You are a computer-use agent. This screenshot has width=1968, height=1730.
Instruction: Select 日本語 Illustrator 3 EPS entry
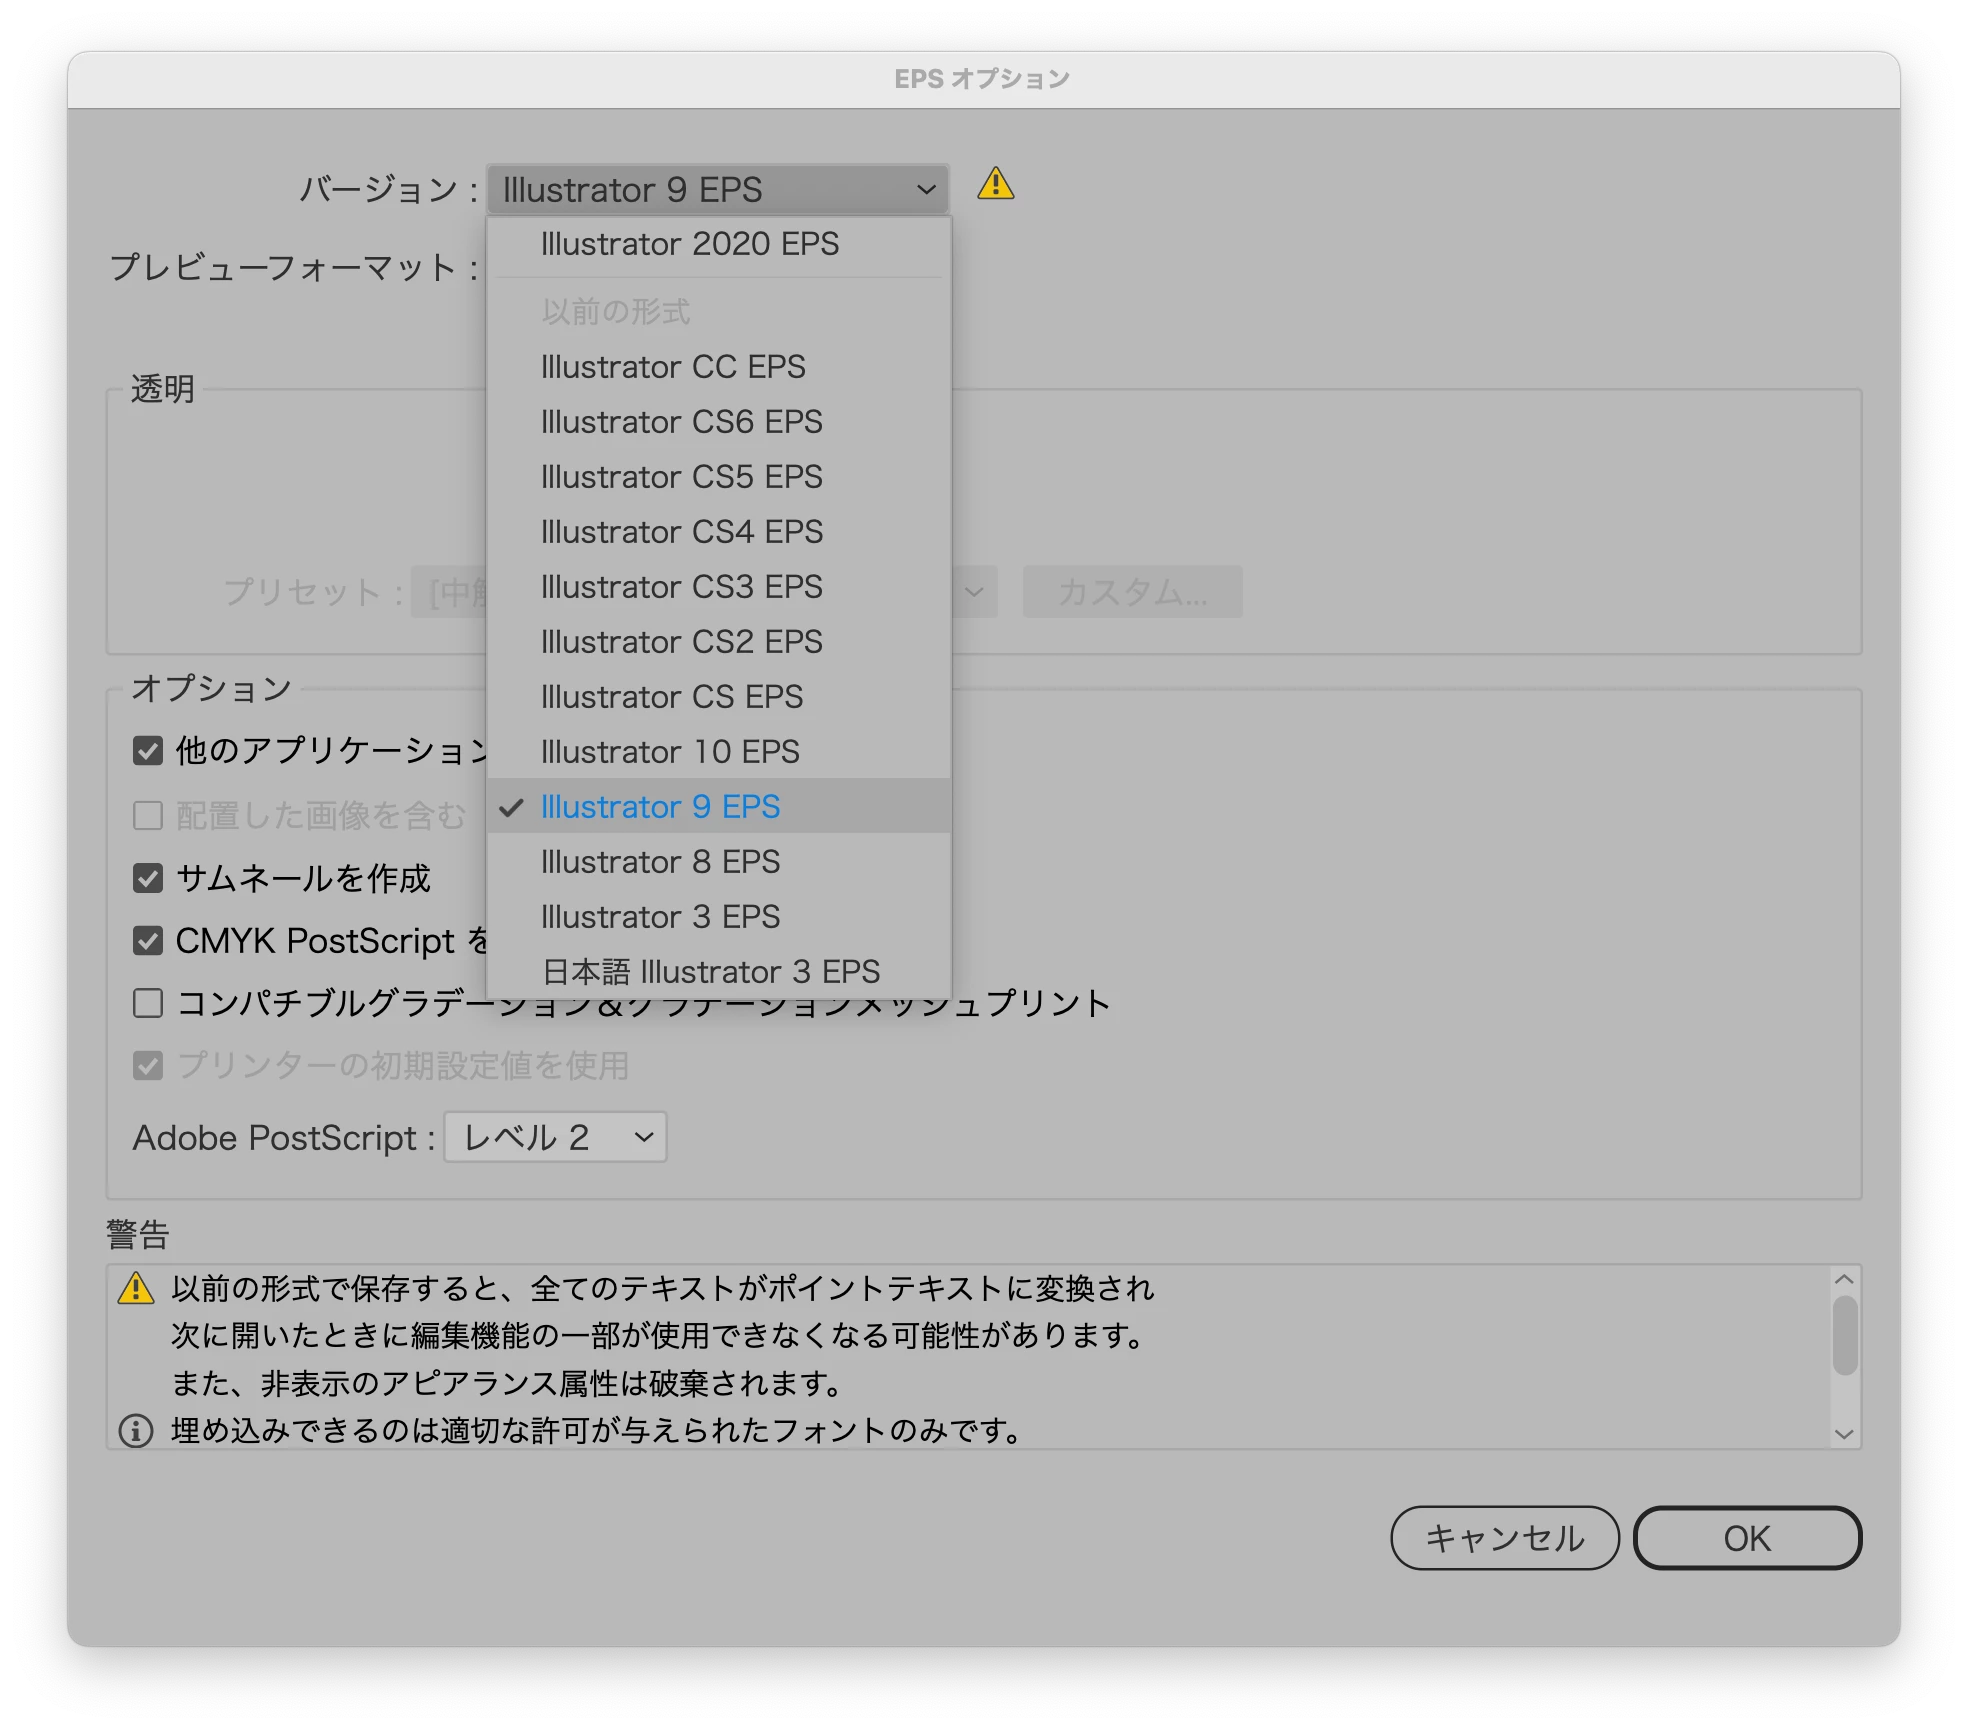(710, 971)
